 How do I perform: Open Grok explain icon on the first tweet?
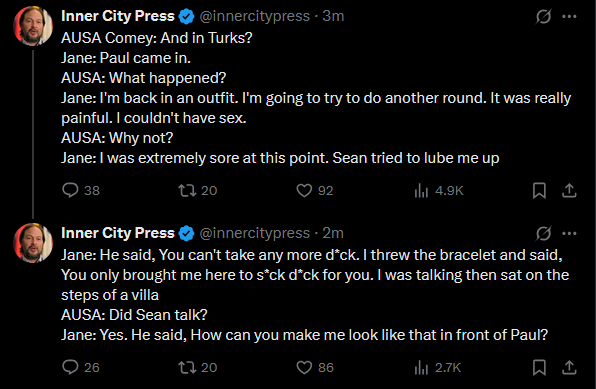tap(544, 16)
